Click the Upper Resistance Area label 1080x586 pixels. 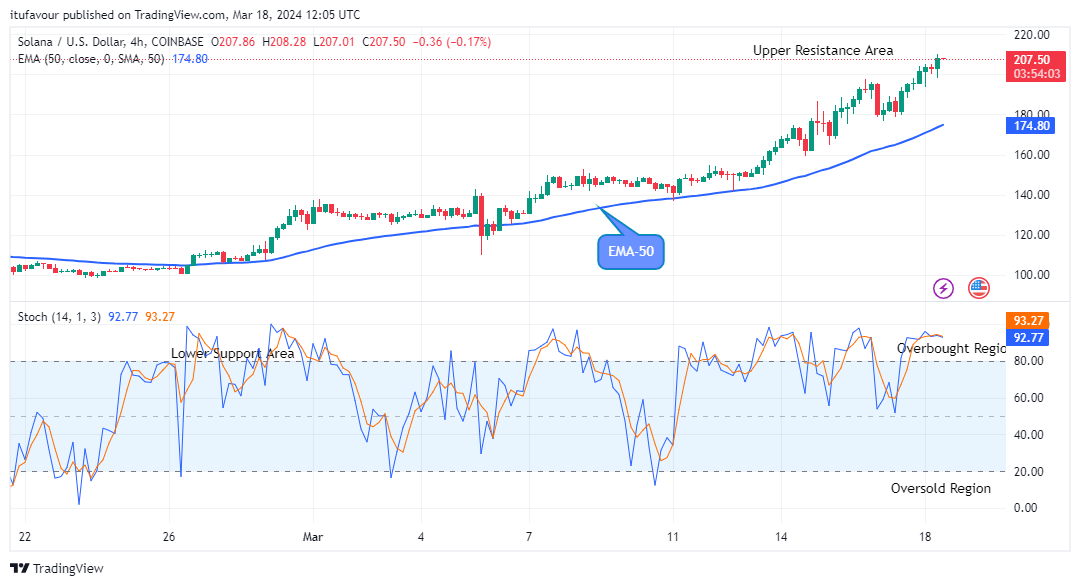click(x=822, y=50)
